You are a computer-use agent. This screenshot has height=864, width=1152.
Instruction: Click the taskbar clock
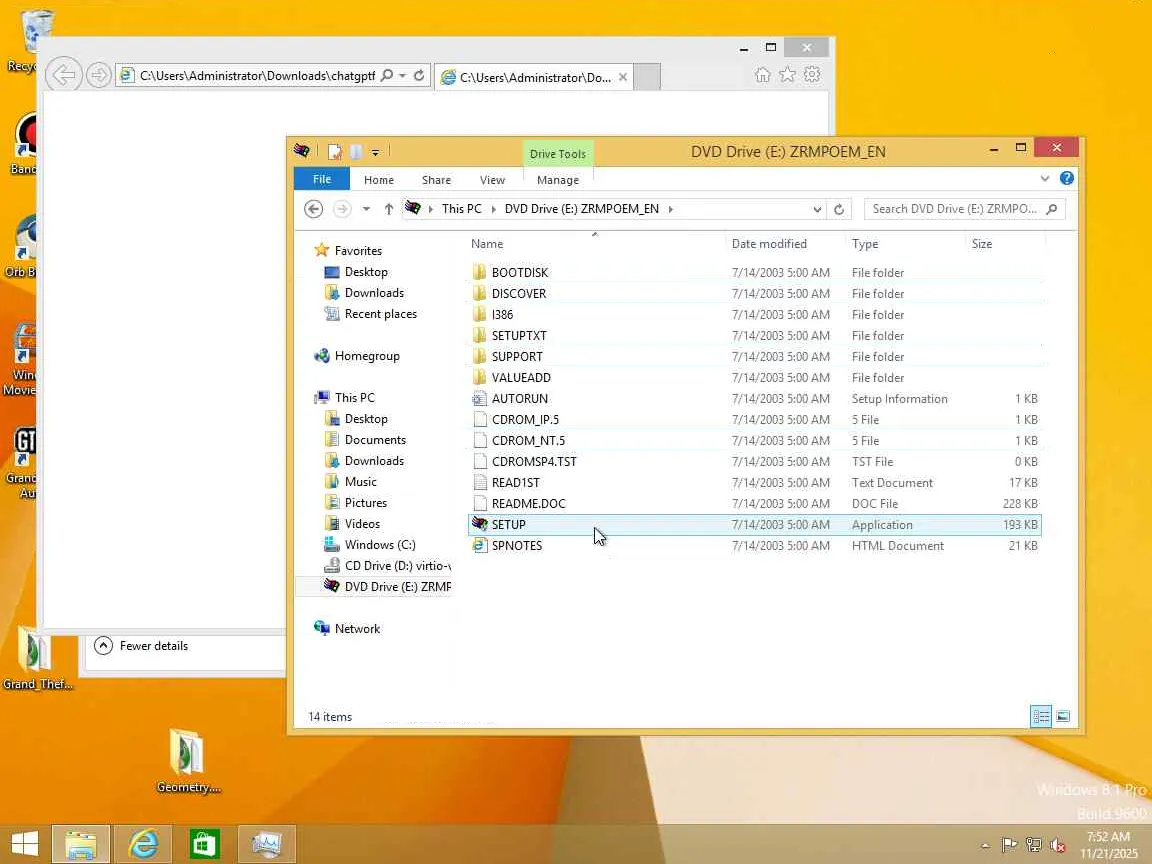1111,845
